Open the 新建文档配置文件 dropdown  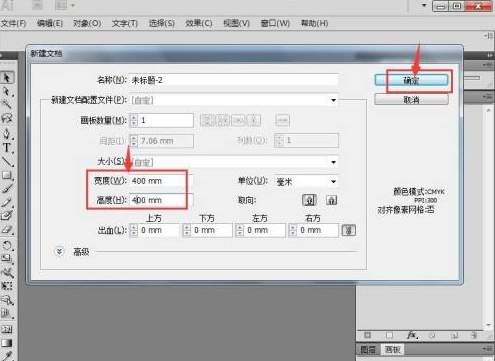click(x=333, y=100)
